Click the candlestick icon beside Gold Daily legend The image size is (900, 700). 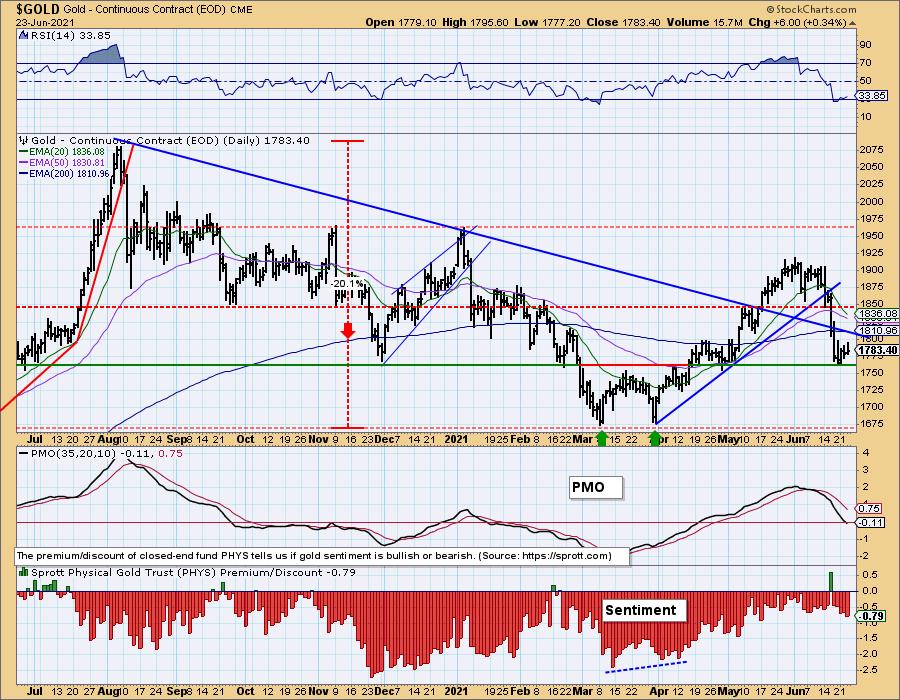[x=24, y=140]
